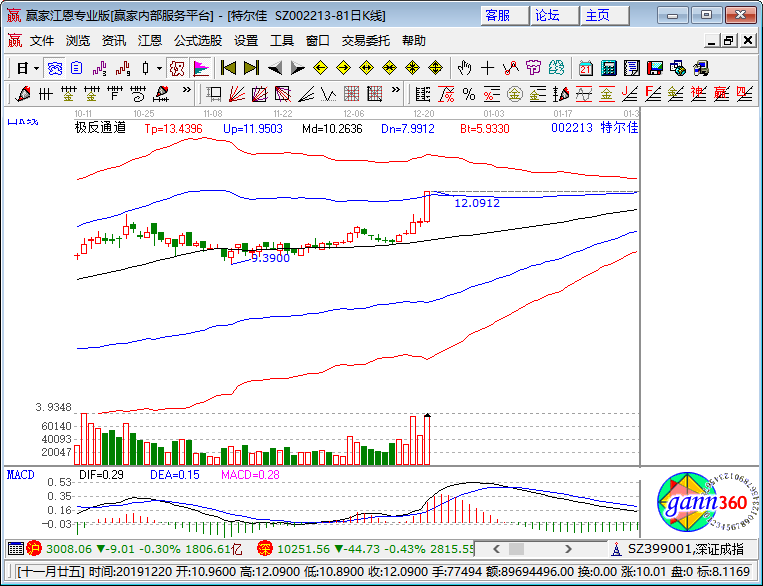763x586 pixels.
Task: Click the scrollbar left arrow button
Action: (496, 549)
